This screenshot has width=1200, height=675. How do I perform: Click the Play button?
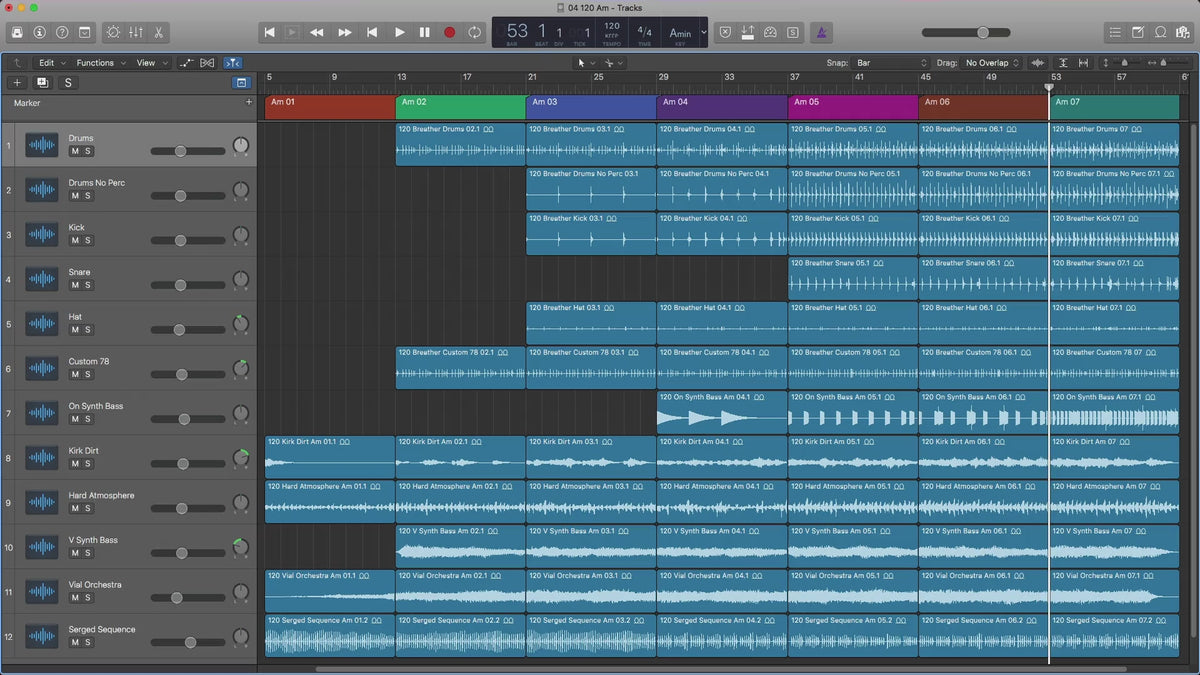point(399,32)
